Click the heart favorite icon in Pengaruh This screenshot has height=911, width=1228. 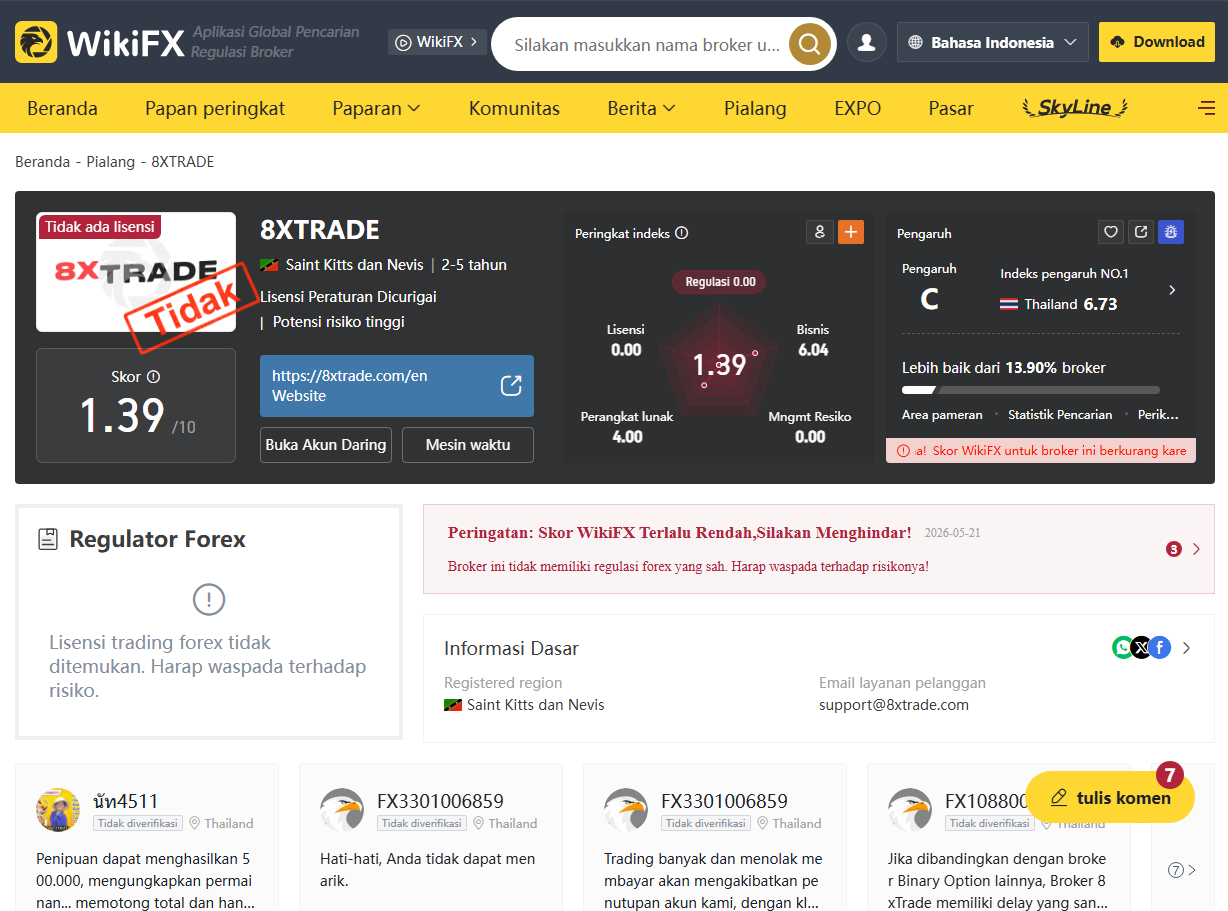click(x=1110, y=232)
